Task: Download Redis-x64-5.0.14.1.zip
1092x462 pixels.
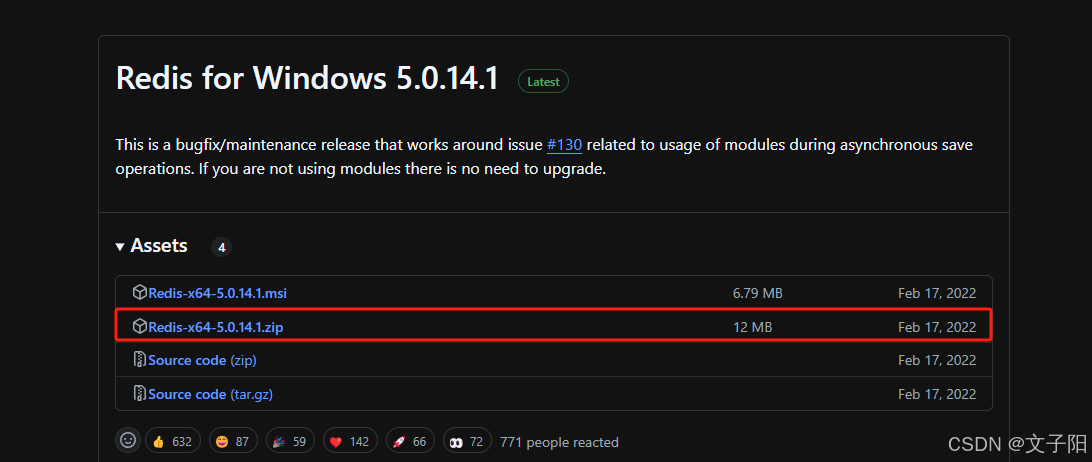Action: [x=216, y=327]
